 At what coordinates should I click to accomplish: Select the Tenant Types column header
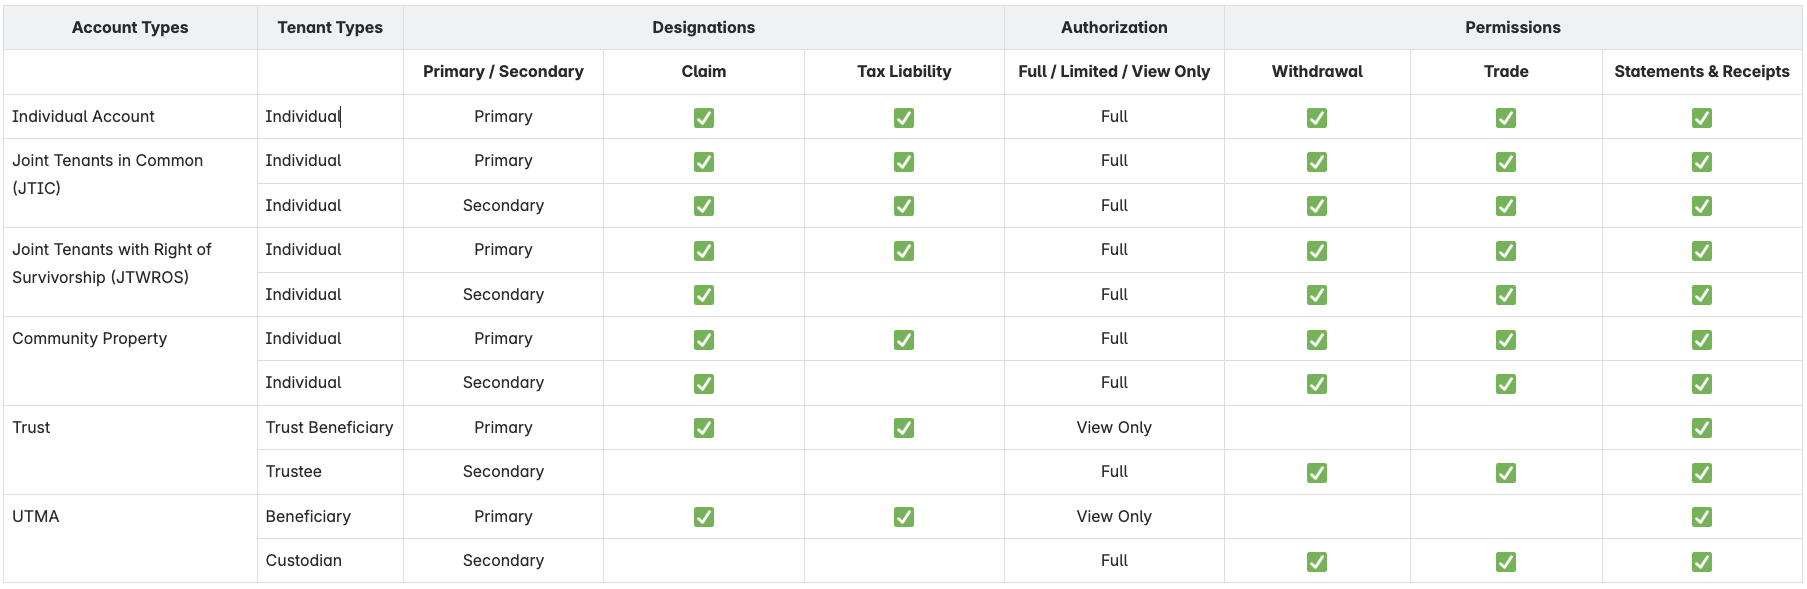[330, 28]
